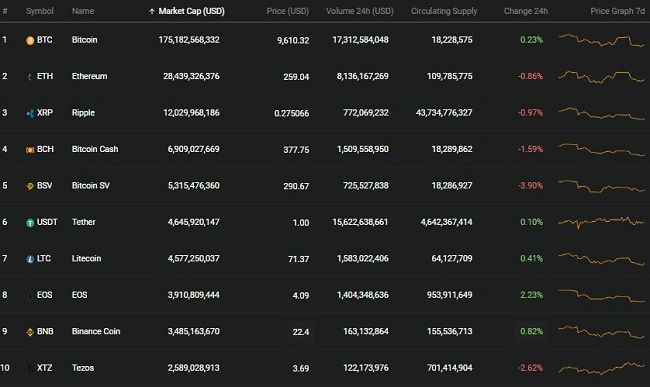The height and width of the screenshot is (387, 650).
Task: Click Bitcoin SV's -3.90% change value
Action: (531, 186)
